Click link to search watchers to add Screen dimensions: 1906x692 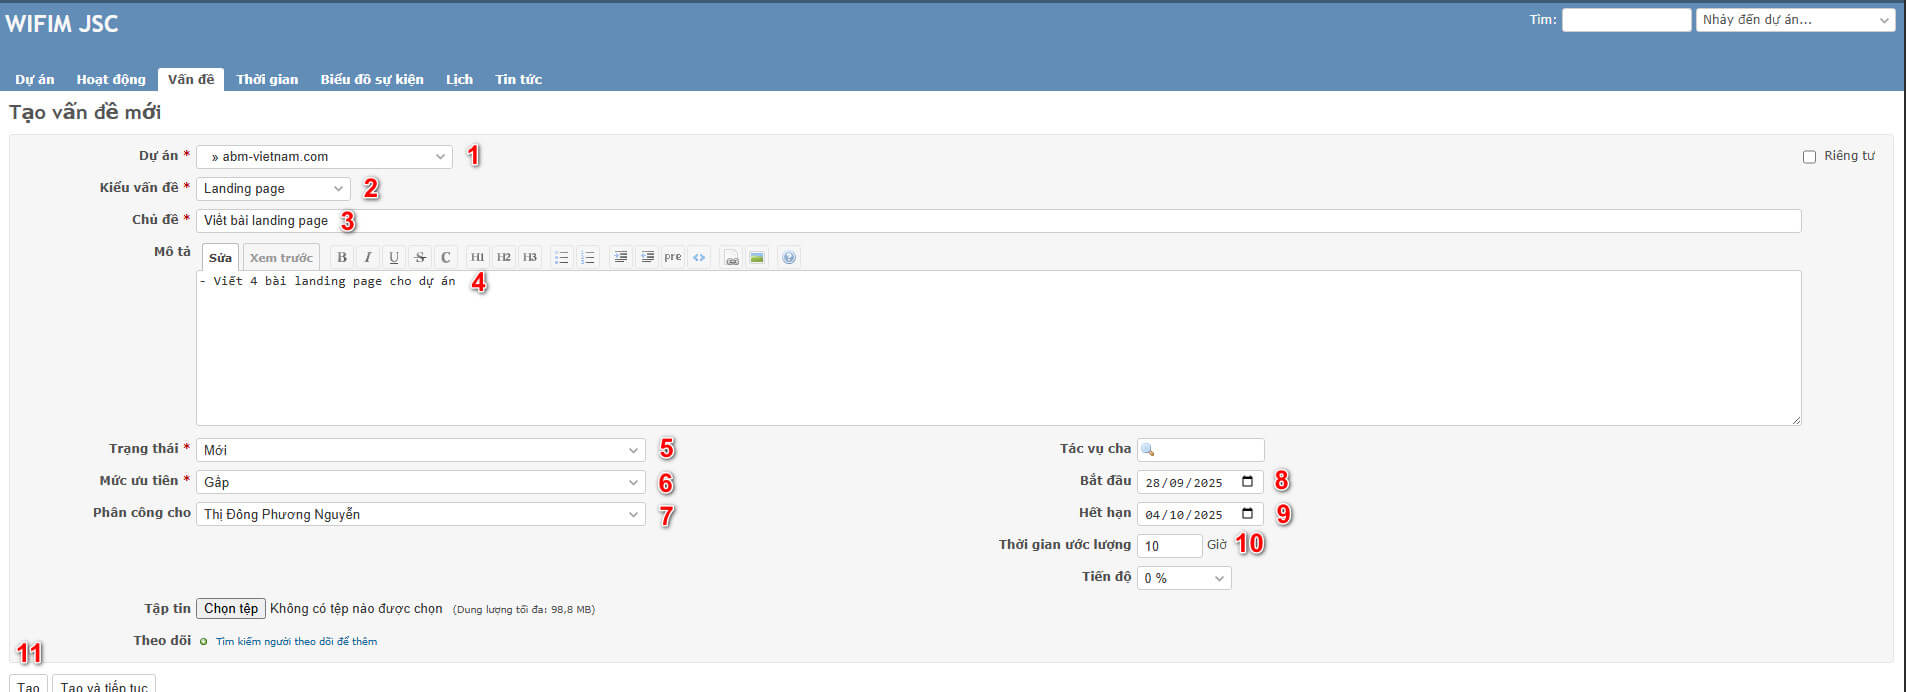(x=296, y=642)
